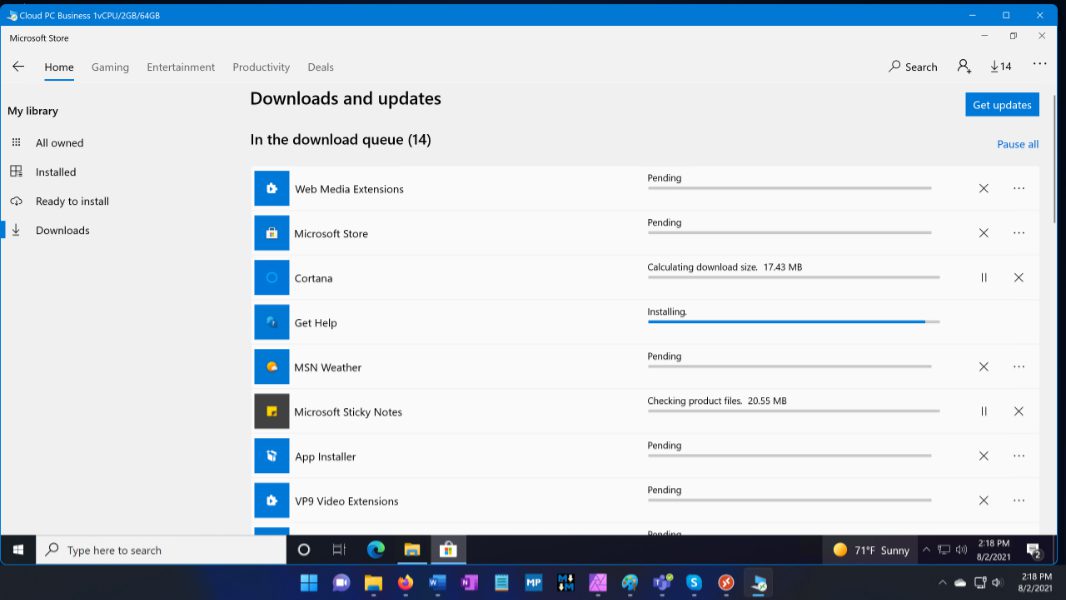This screenshot has height=600, width=1066.
Task: Open the Store's top-right ellipsis menu
Action: click(1039, 65)
